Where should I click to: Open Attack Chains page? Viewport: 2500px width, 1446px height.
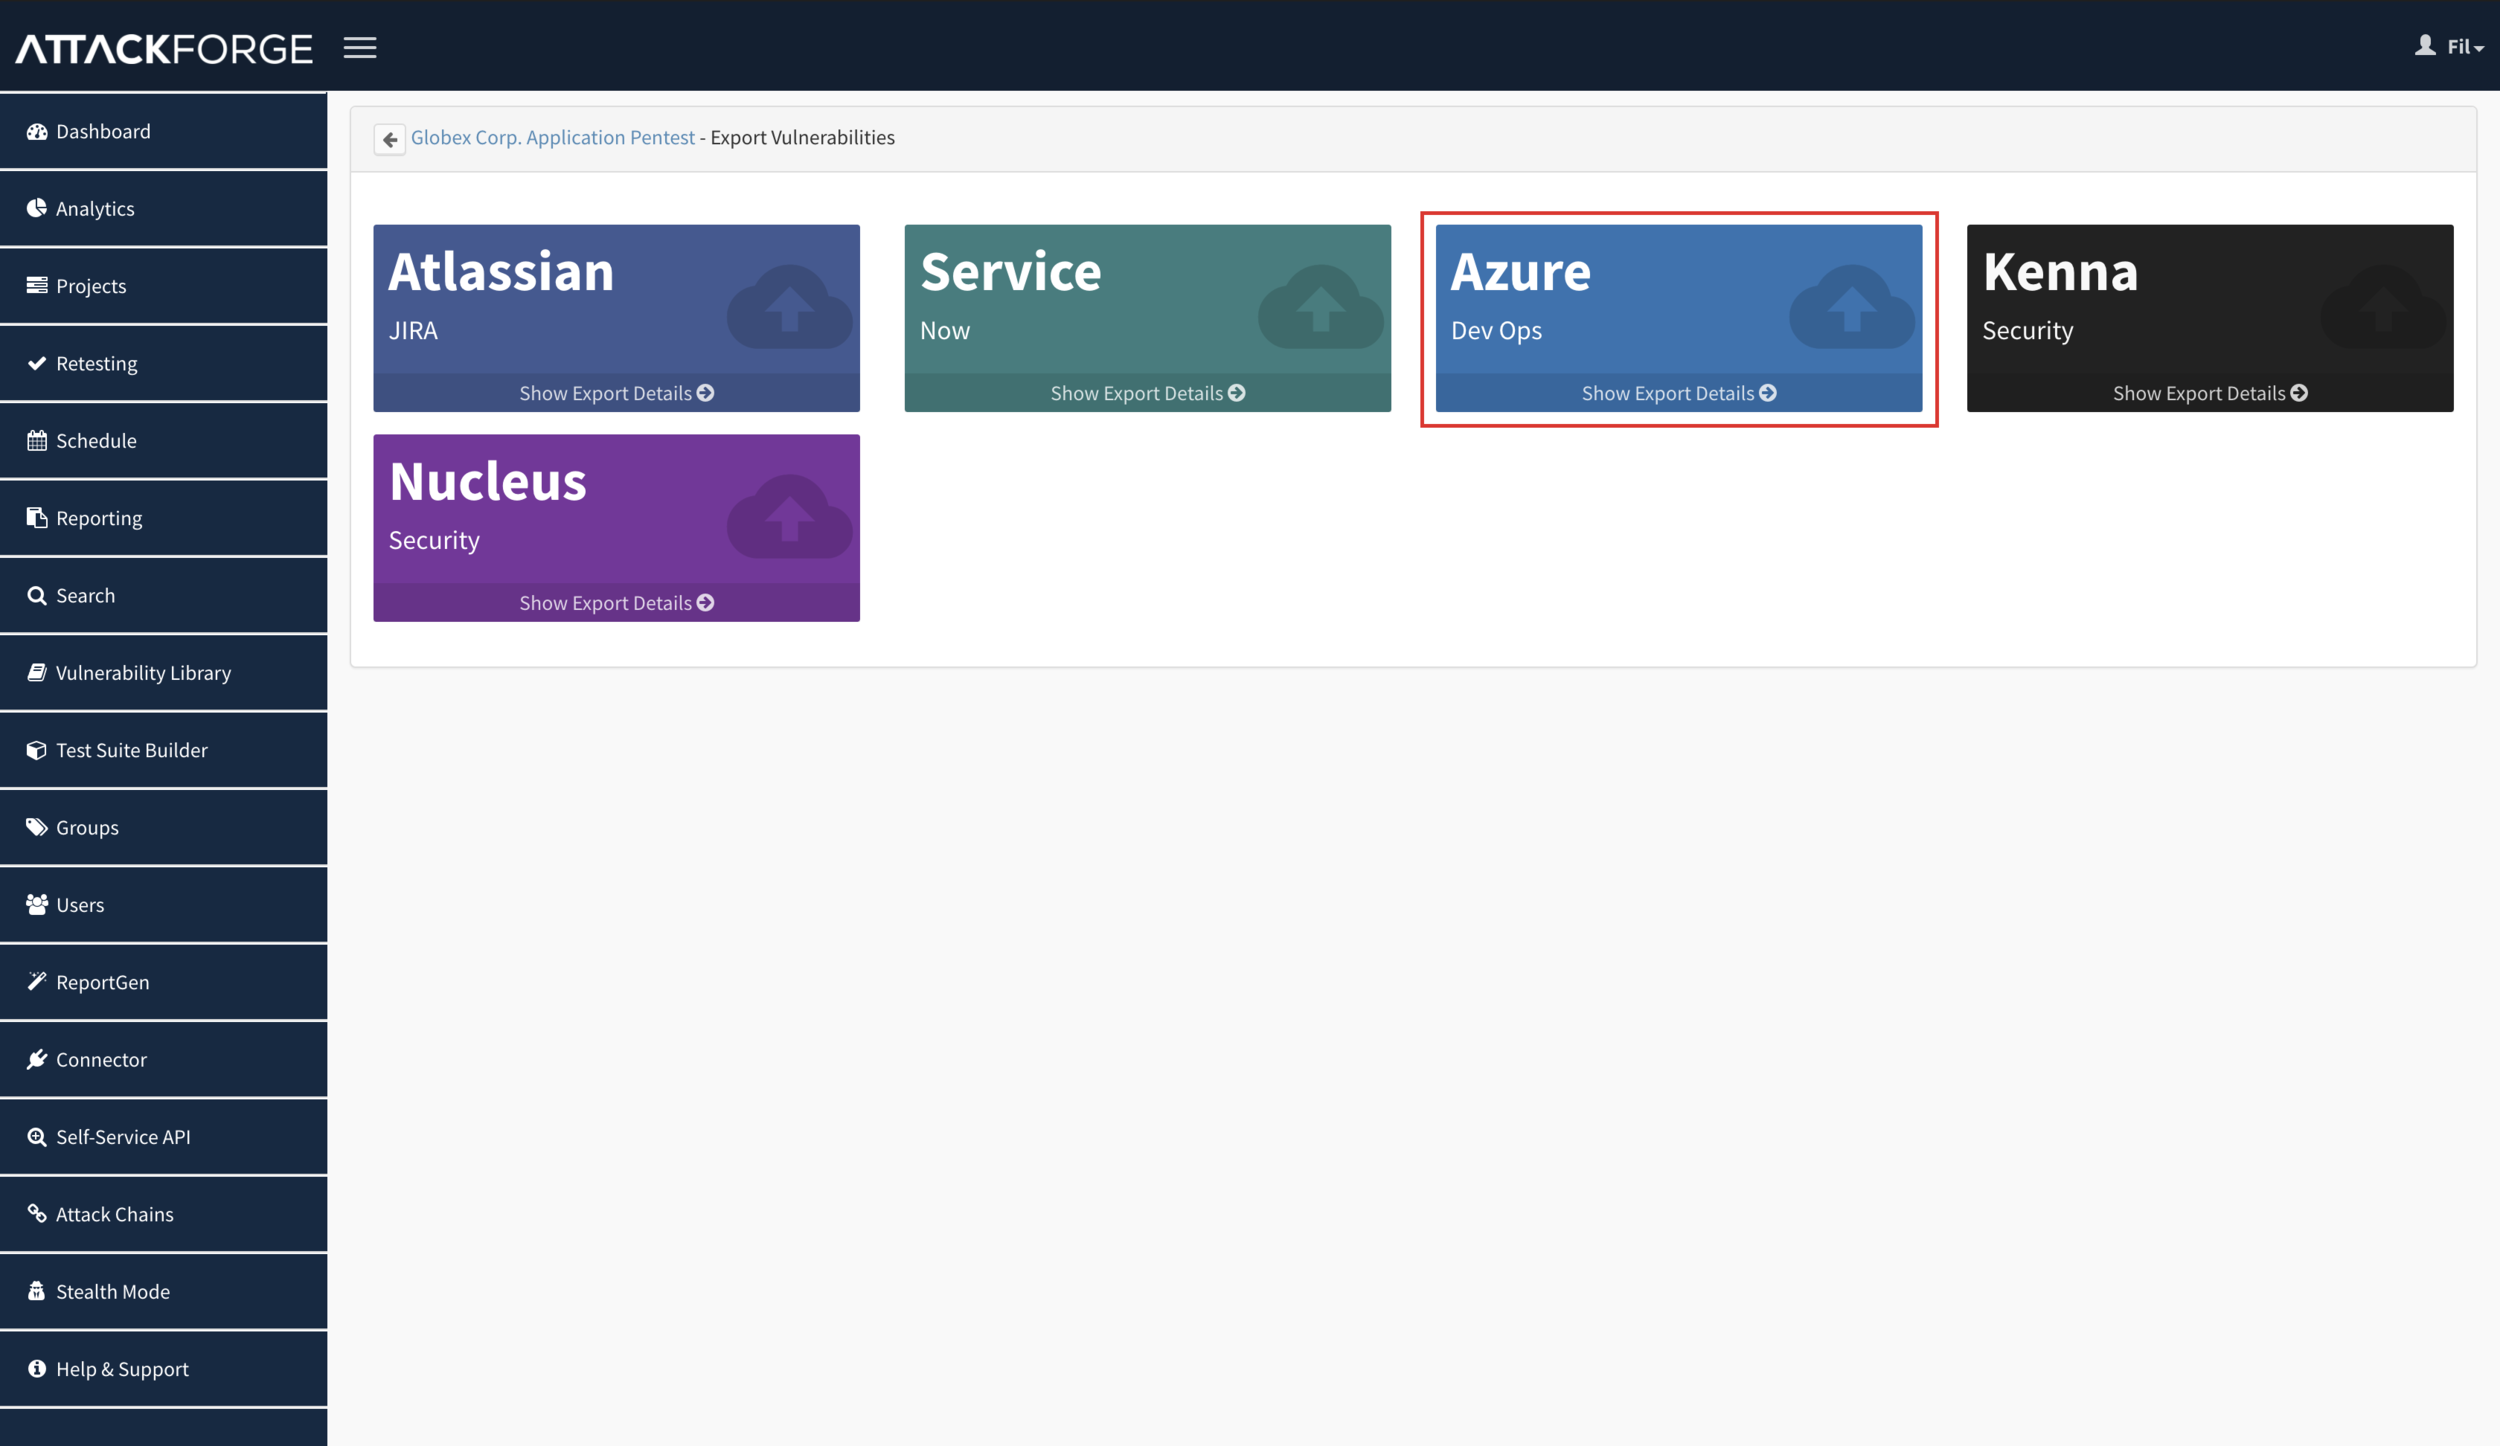click(164, 1213)
